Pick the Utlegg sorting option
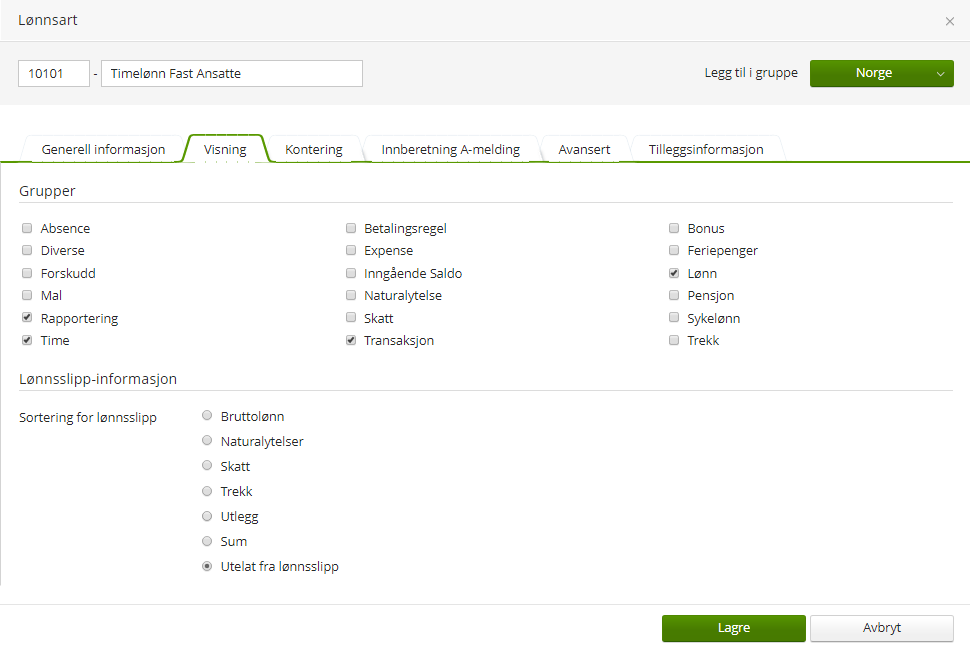Screen dimensions: 970x649 (x=207, y=516)
